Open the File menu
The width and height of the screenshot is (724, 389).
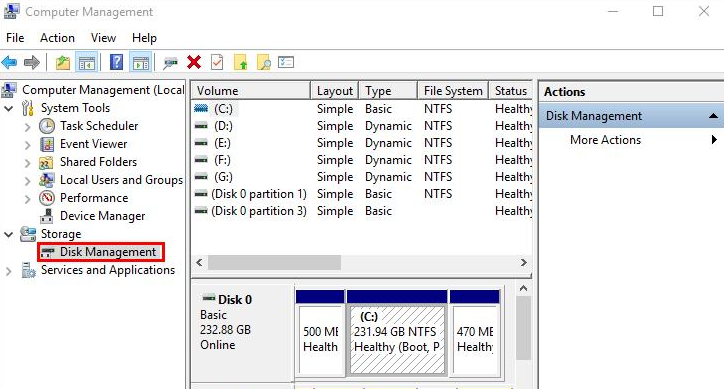point(15,38)
